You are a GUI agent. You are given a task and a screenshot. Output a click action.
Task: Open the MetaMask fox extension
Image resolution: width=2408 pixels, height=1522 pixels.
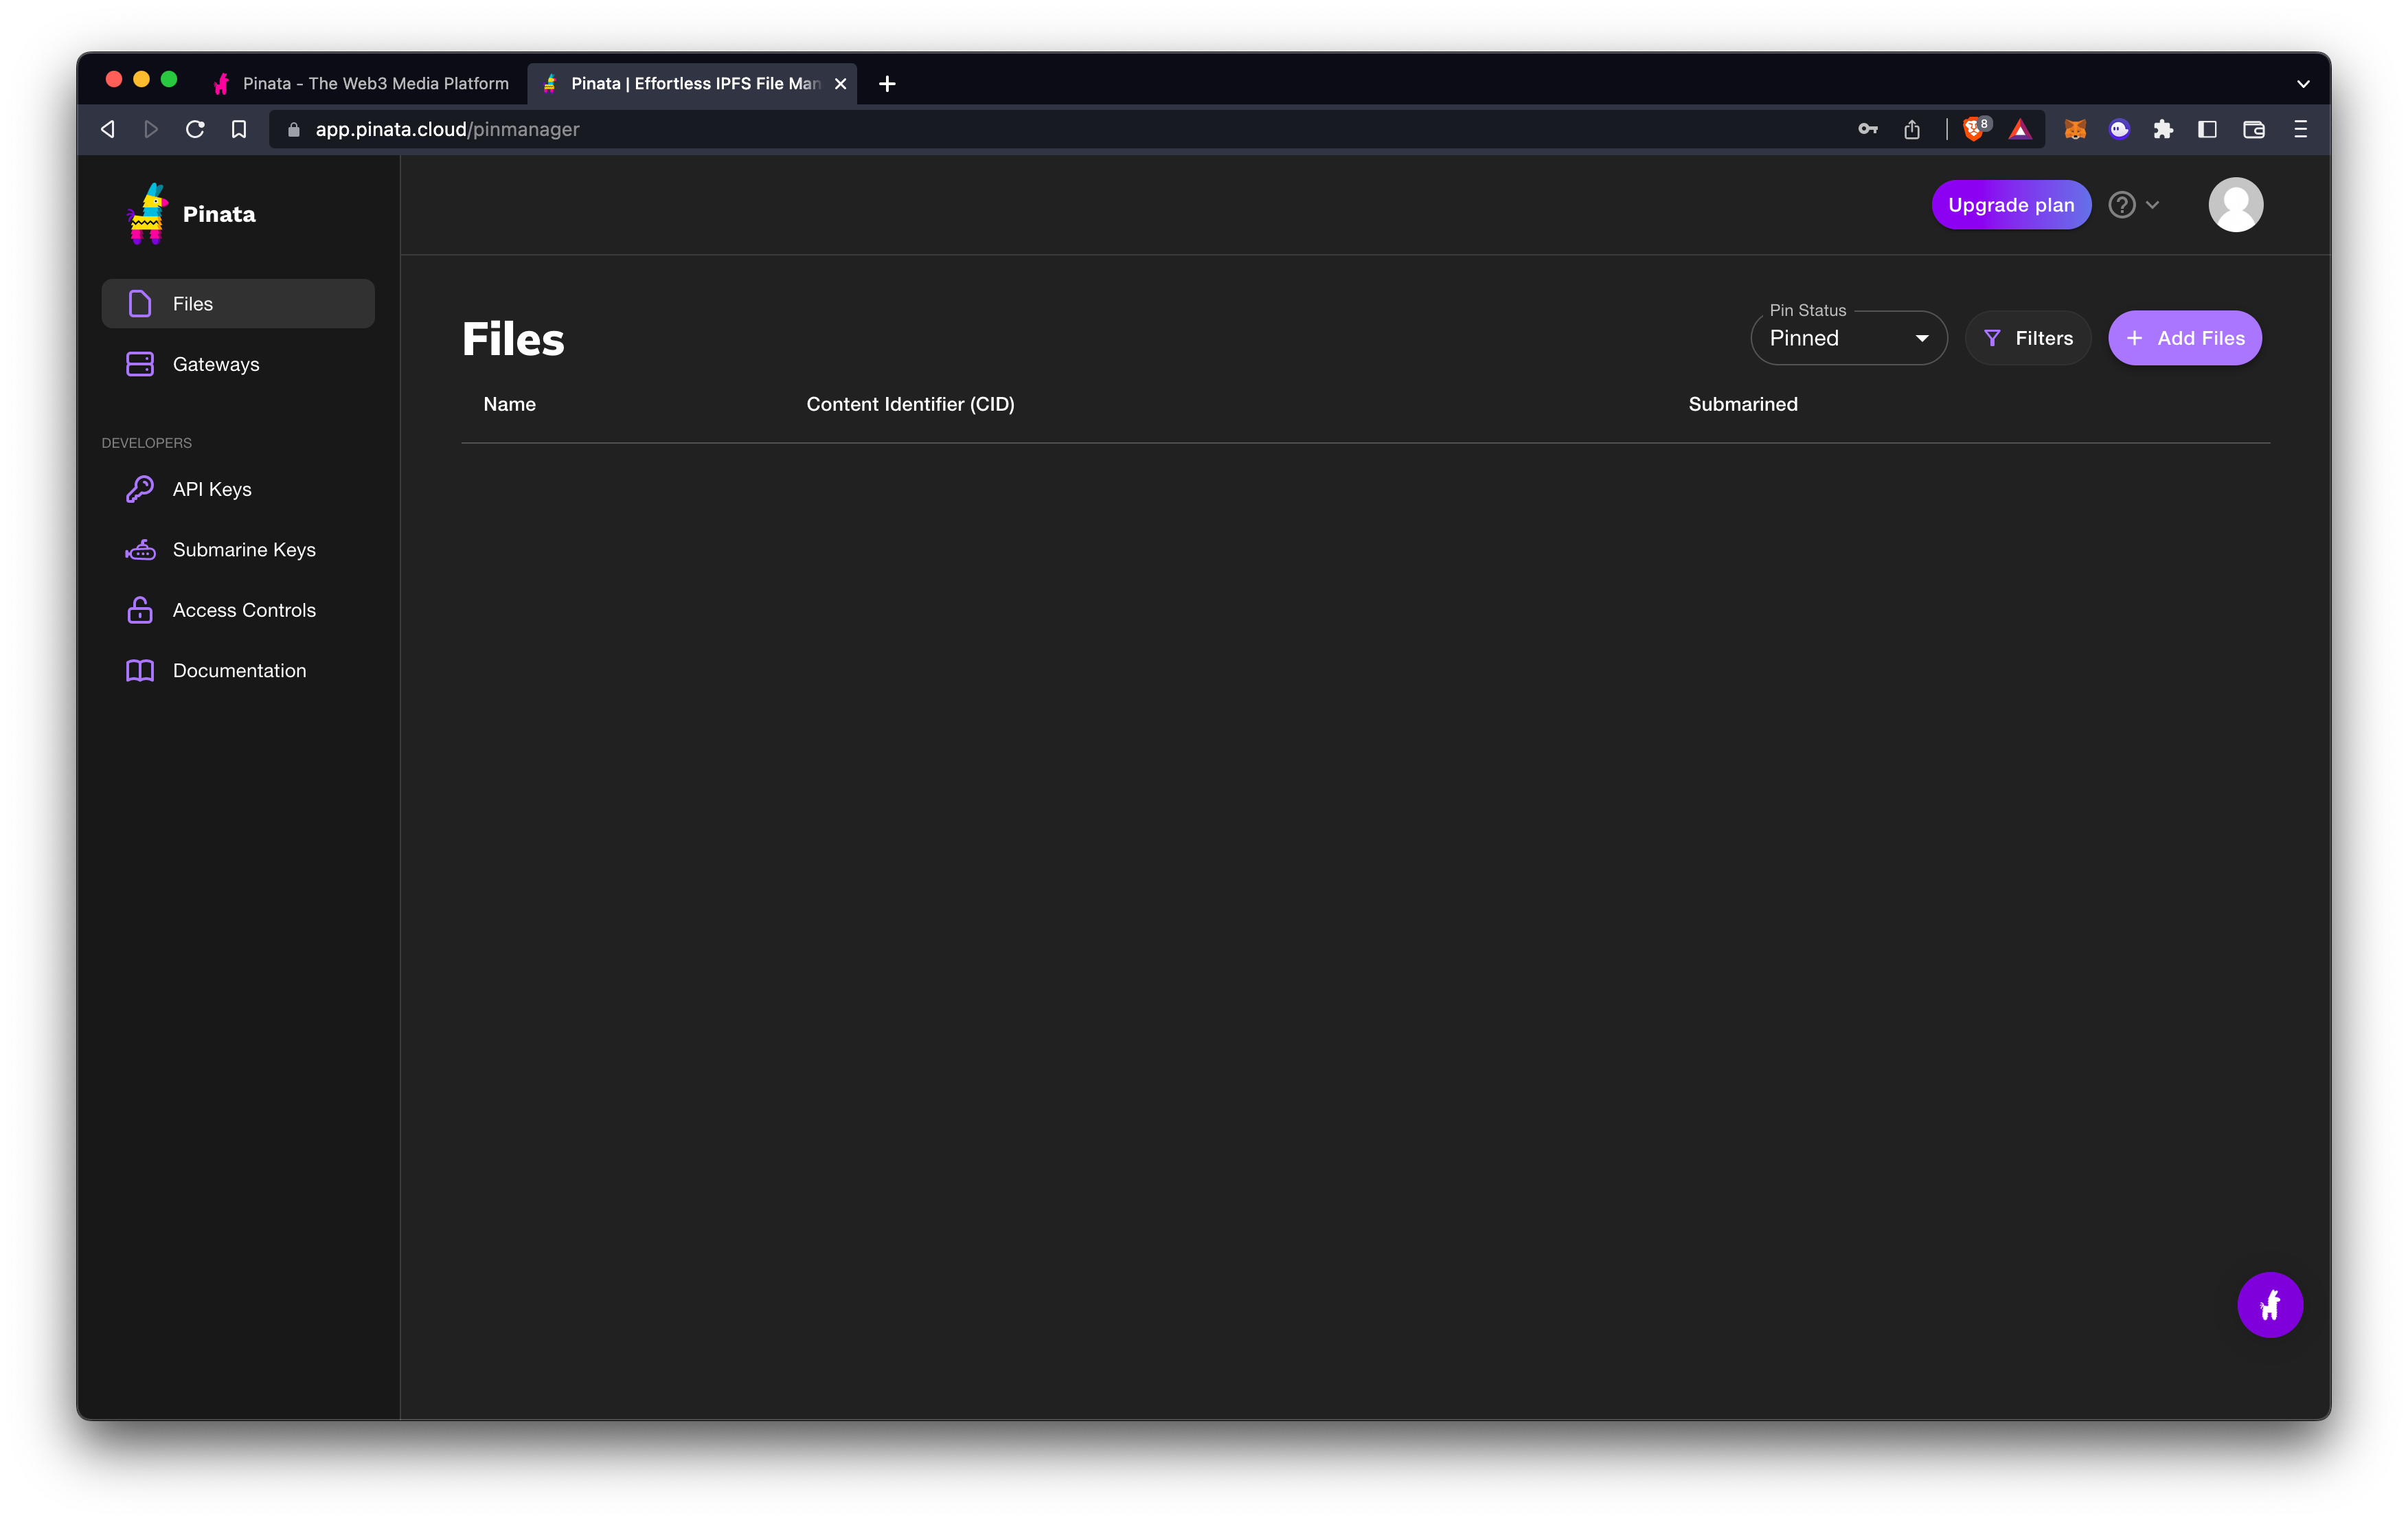(x=2074, y=129)
